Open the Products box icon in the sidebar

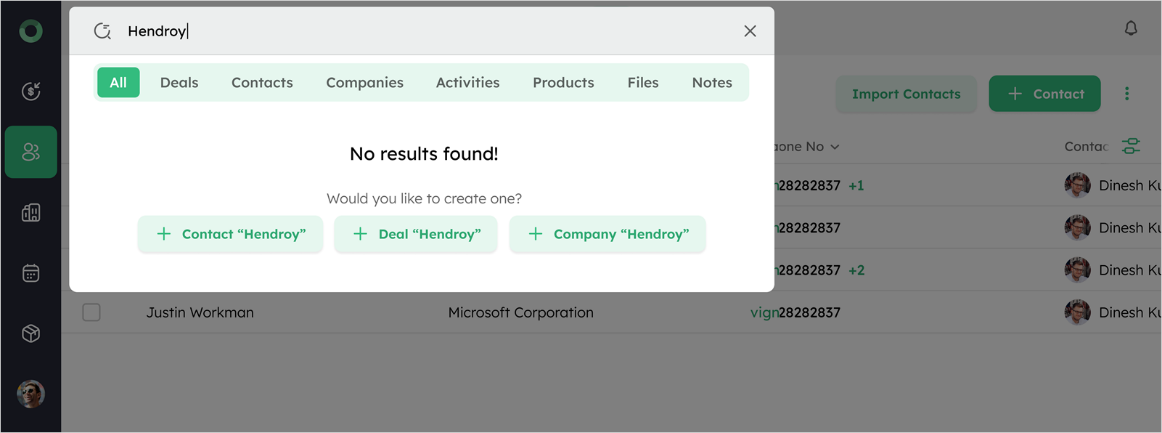[x=31, y=333]
